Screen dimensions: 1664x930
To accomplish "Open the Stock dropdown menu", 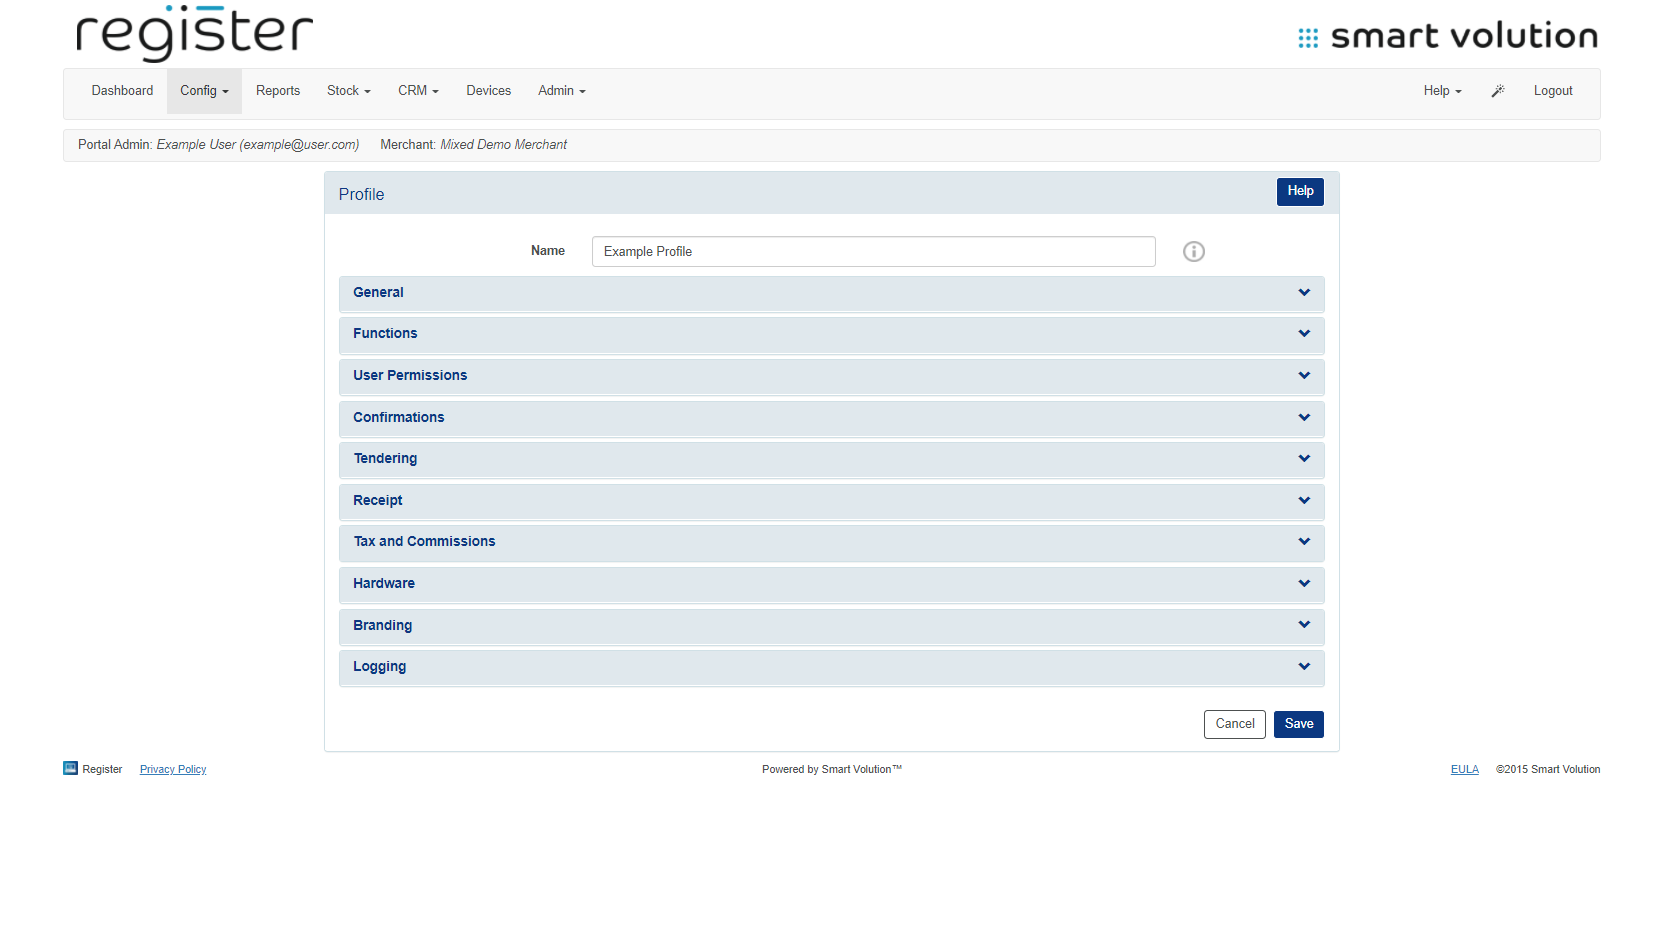I will click(x=349, y=91).
